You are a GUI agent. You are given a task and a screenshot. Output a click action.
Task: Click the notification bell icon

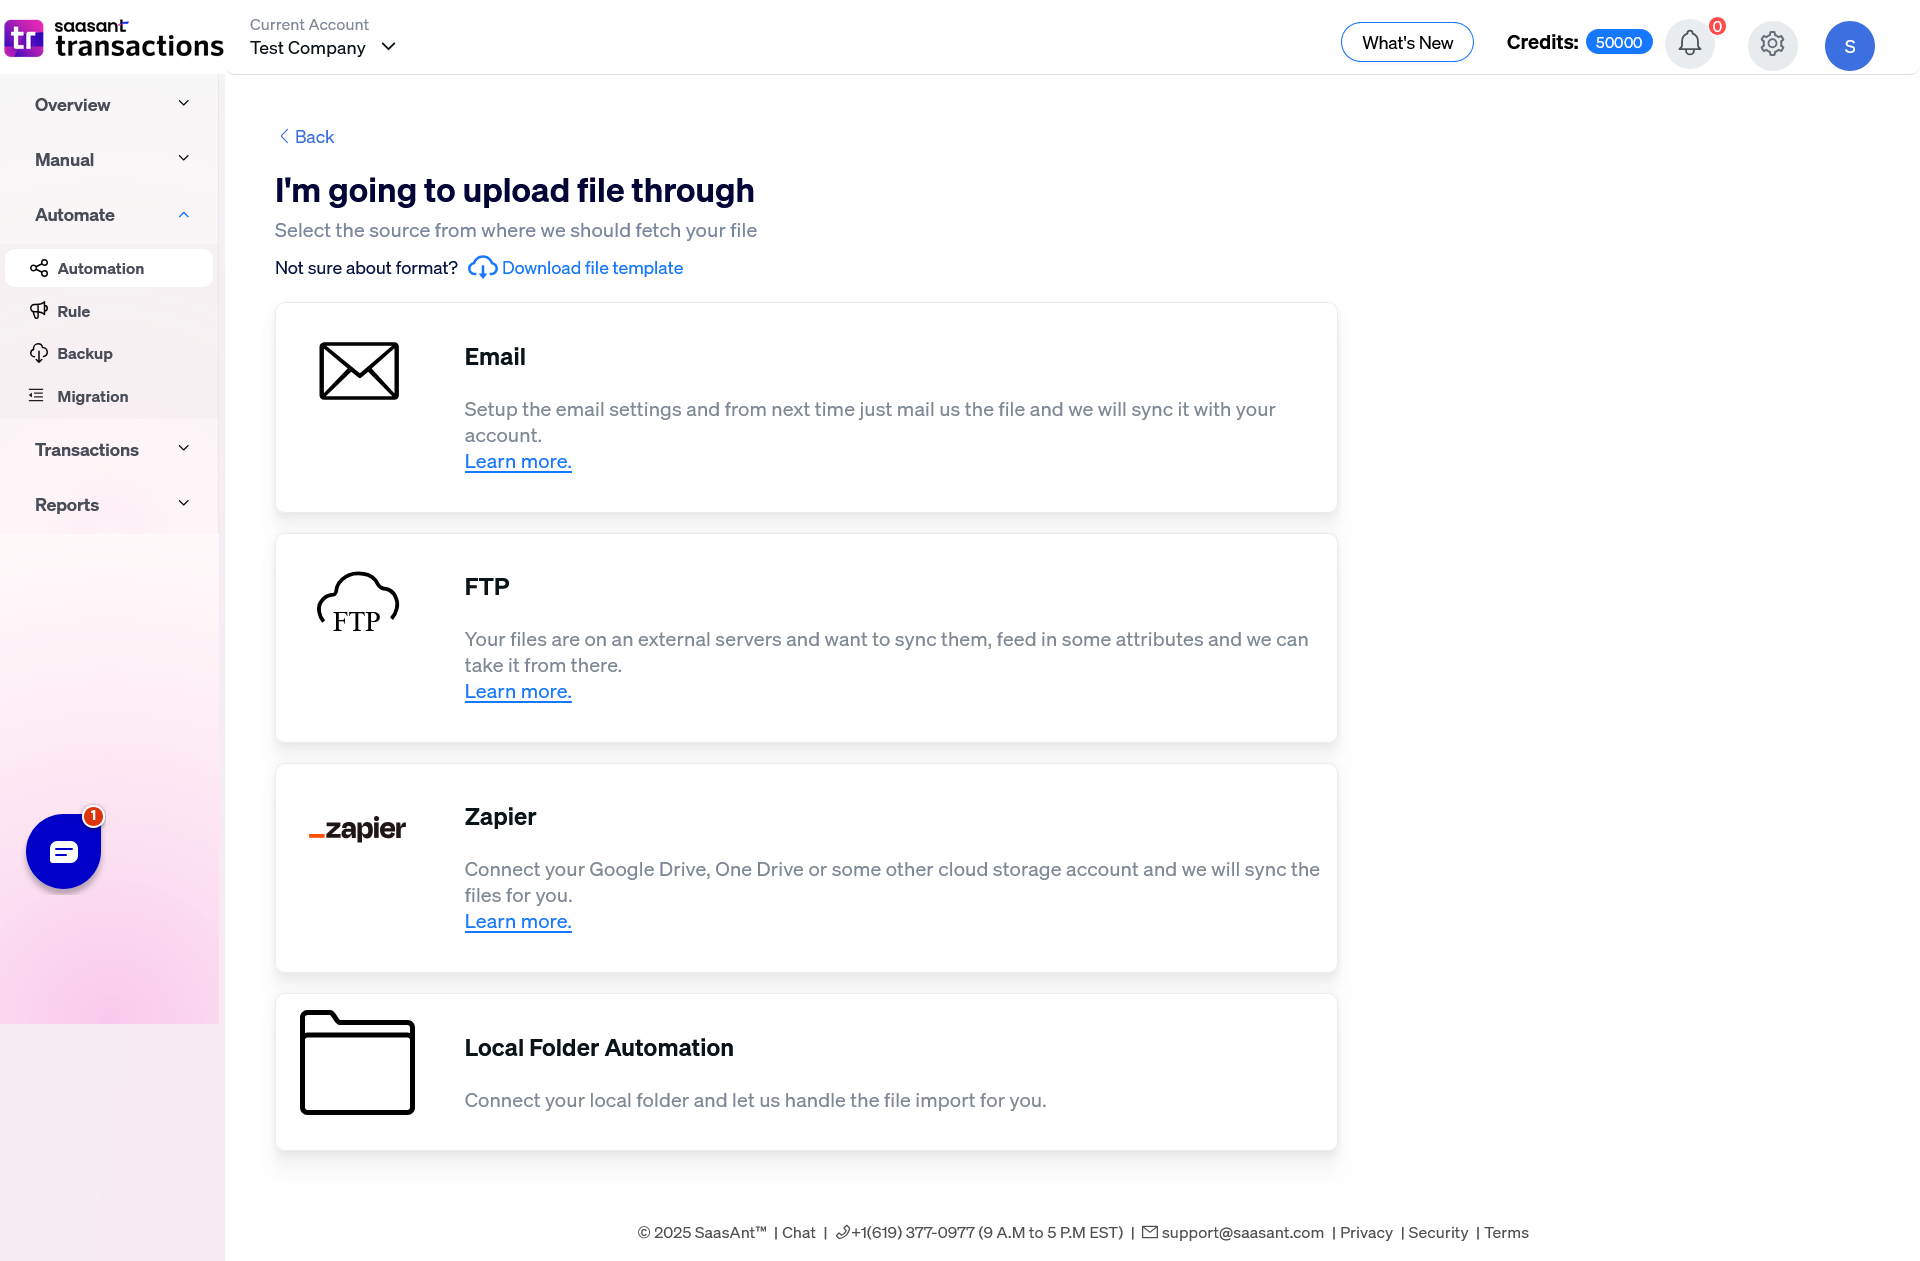point(1689,44)
